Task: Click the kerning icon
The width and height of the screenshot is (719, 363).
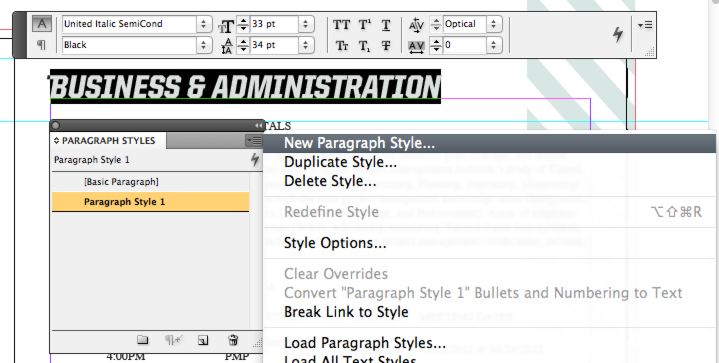Action: (x=416, y=25)
